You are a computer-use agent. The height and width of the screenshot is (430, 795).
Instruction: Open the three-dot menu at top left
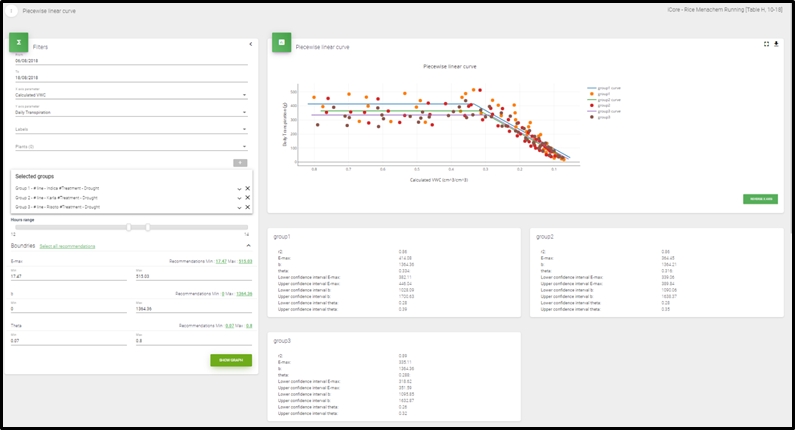(11, 11)
